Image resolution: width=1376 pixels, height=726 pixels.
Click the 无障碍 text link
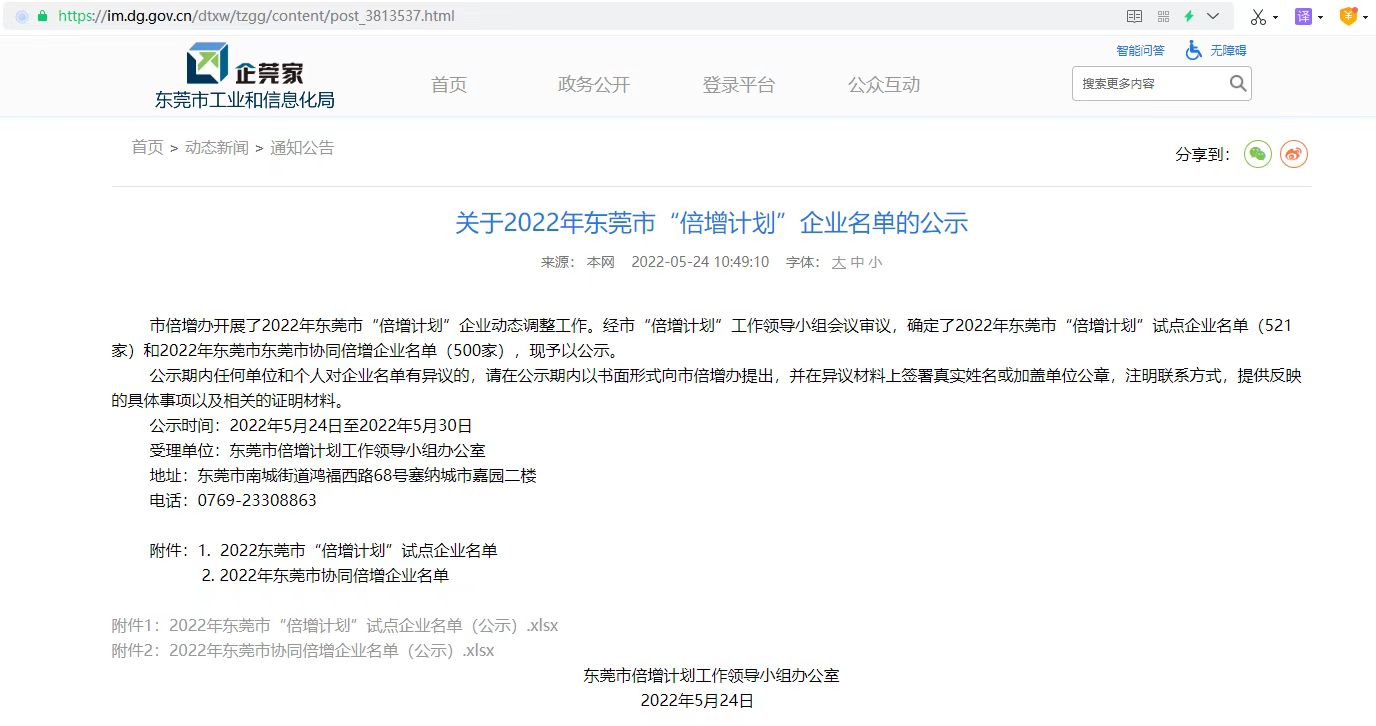click(x=1228, y=50)
